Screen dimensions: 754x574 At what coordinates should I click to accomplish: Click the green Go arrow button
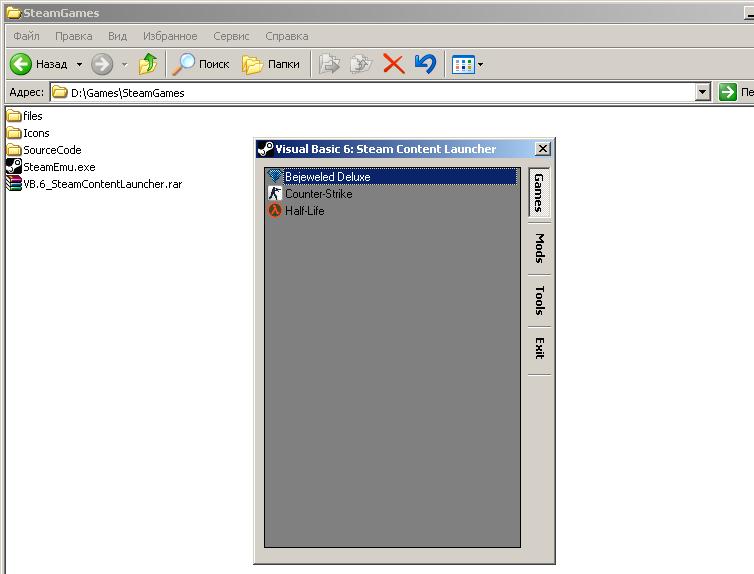(x=728, y=92)
